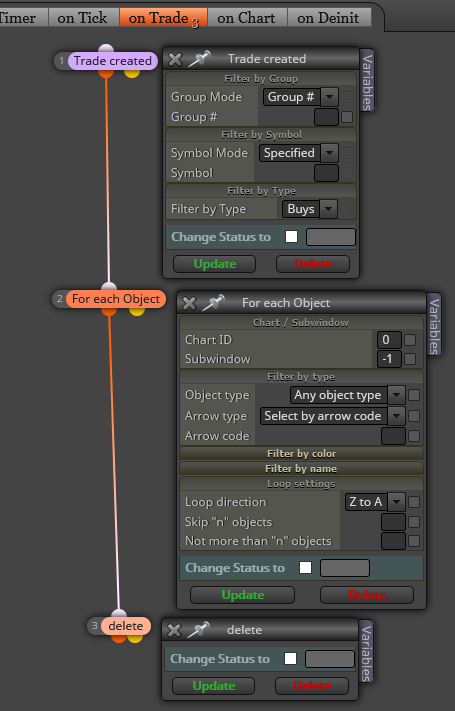Image resolution: width=455 pixels, height=711 pixels.
Task: Click Delete button in delete panel
Action: [312, 686]
